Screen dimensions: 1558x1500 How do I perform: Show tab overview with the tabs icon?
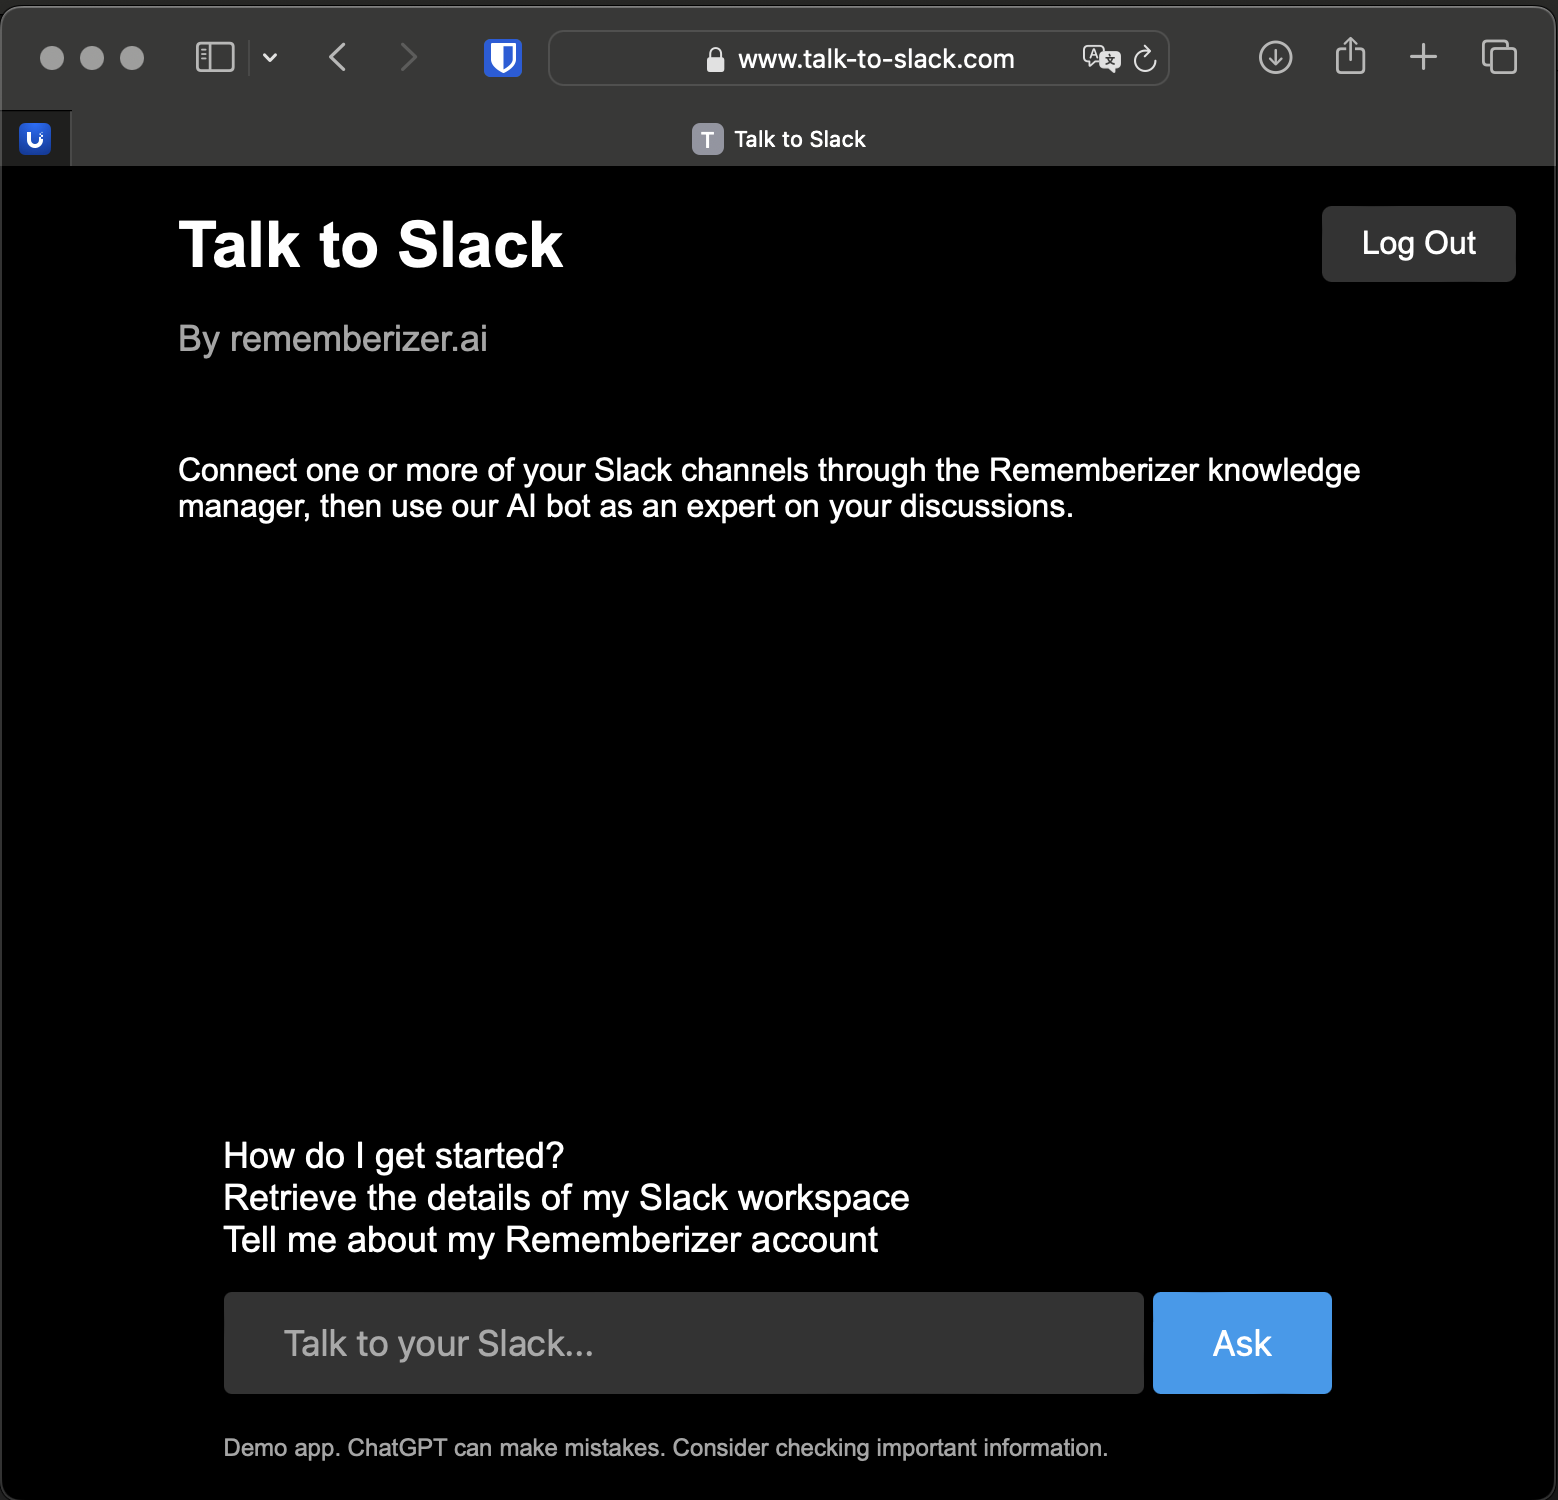click(1499, 57)
